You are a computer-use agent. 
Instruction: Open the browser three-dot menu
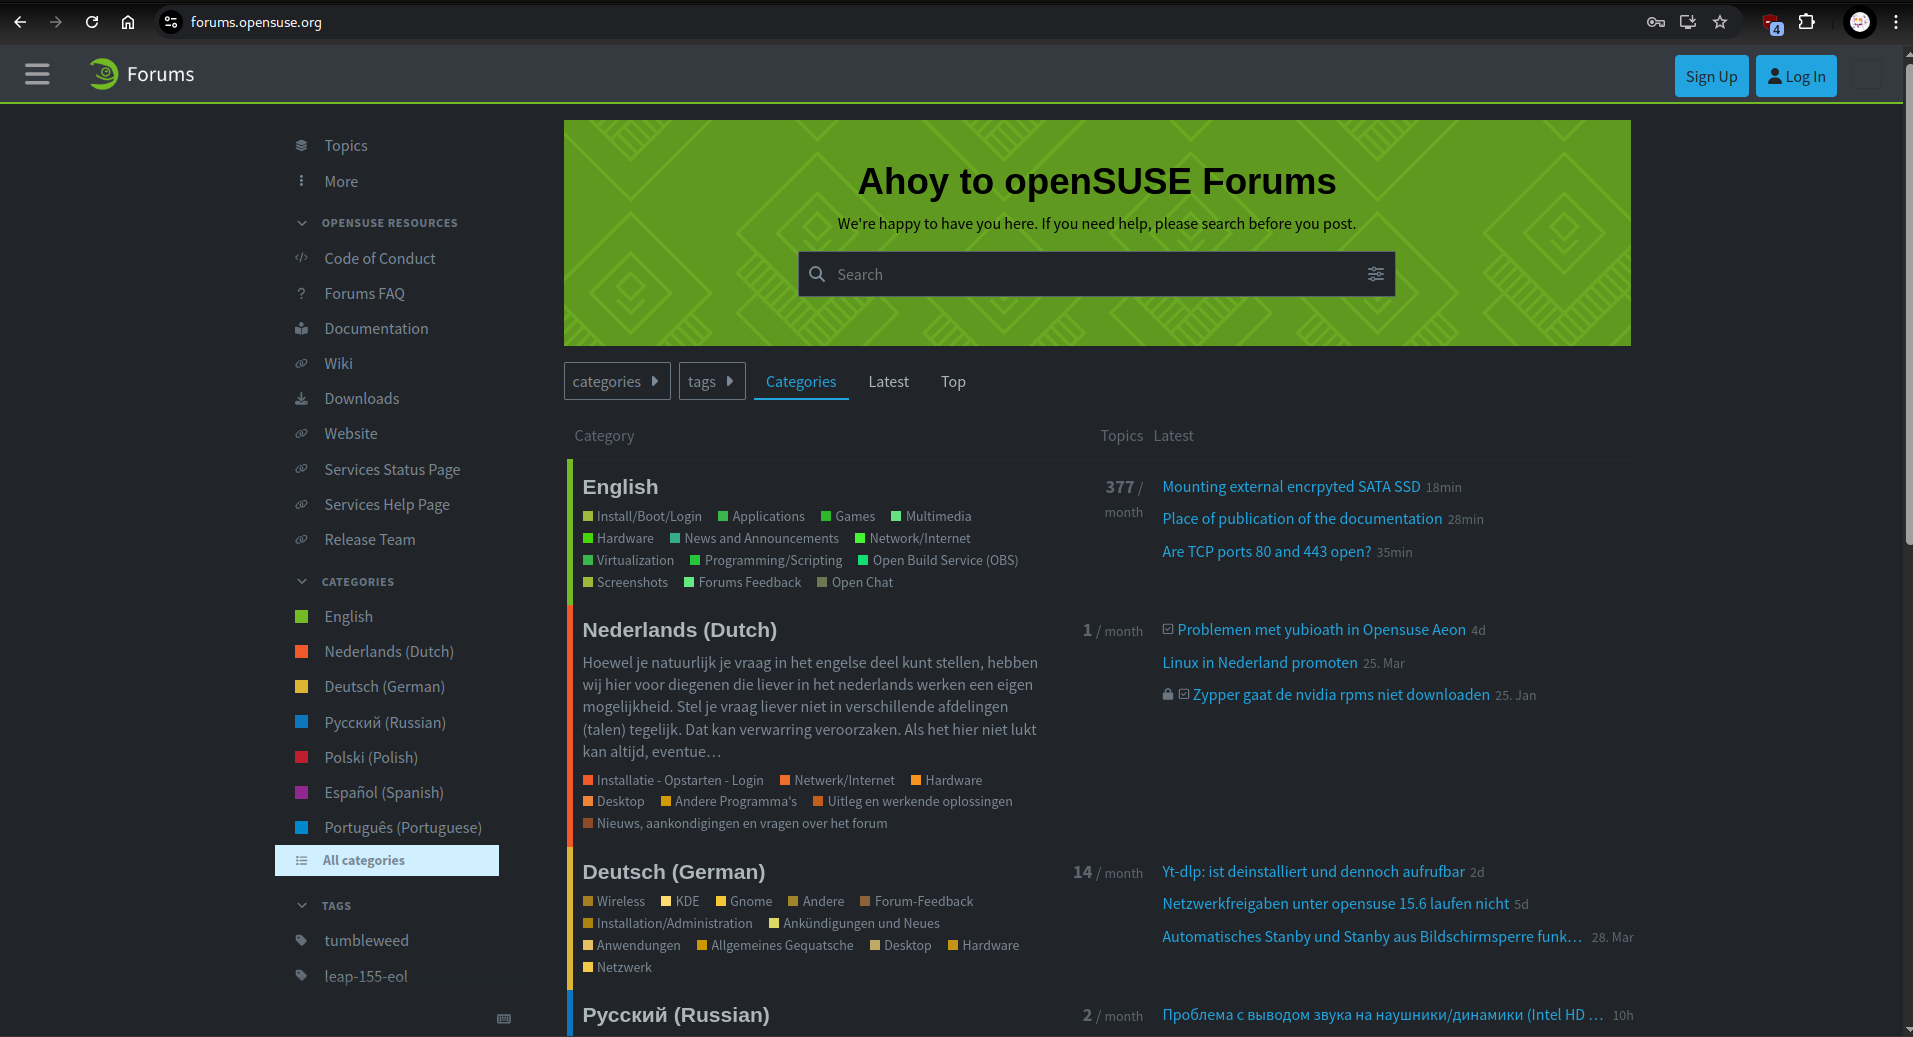1895,22
